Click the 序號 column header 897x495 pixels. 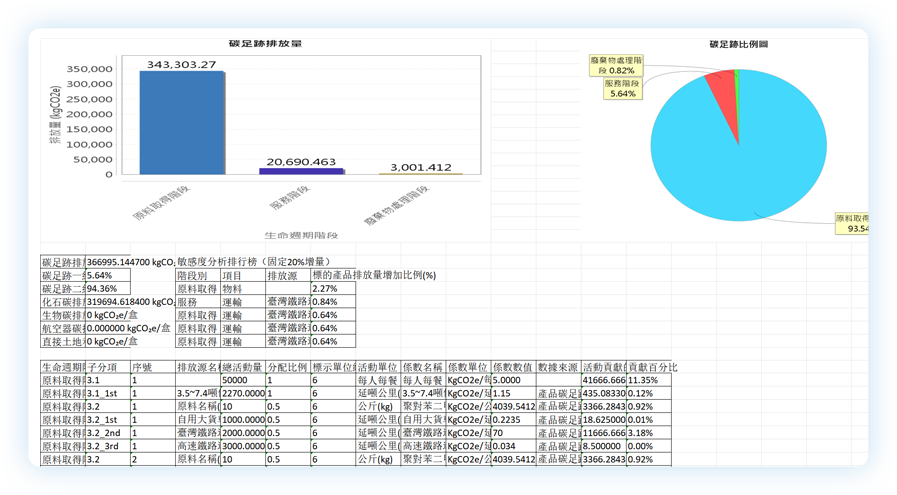coord(153,367)
